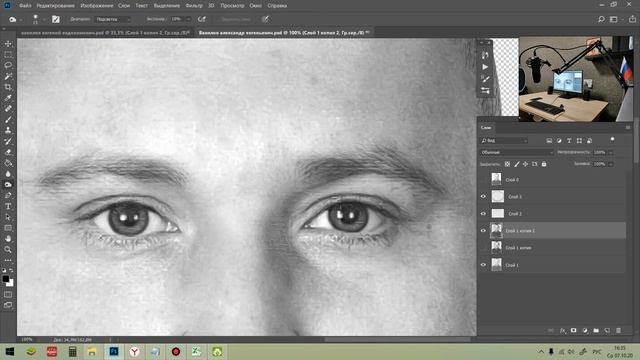
Task: Lock transparent pixels in Layers panel
Action: (x=507, y=164)
